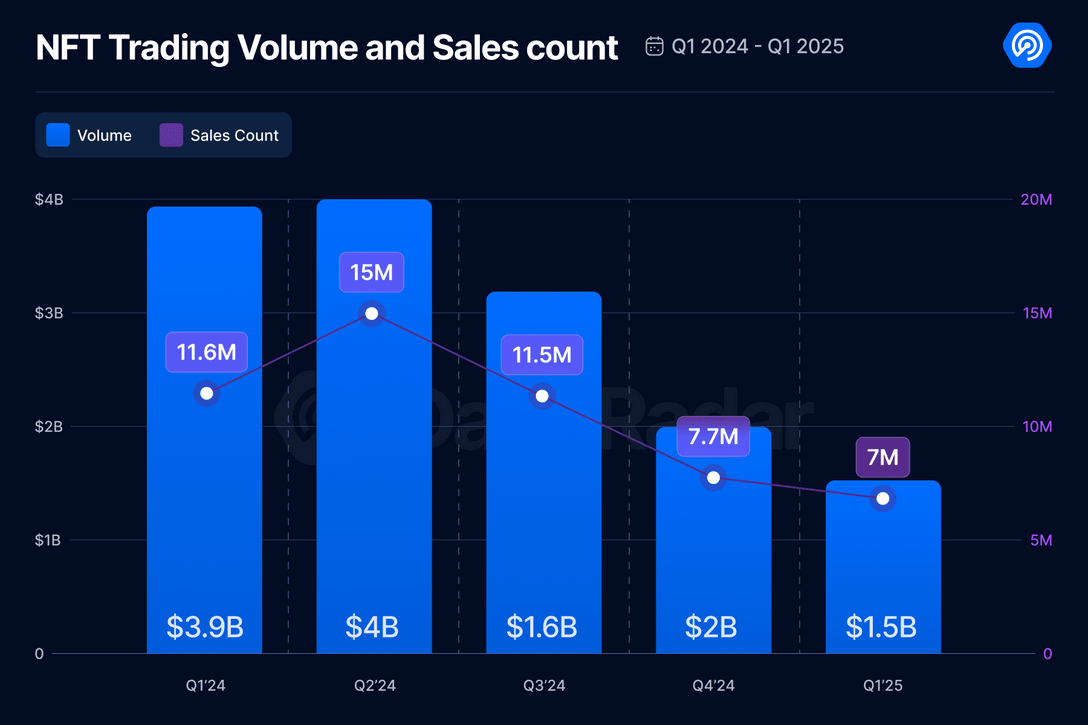Click the blue Volume color swatch
Screen dimensions: 1088x725
click(x=58, y=135)
